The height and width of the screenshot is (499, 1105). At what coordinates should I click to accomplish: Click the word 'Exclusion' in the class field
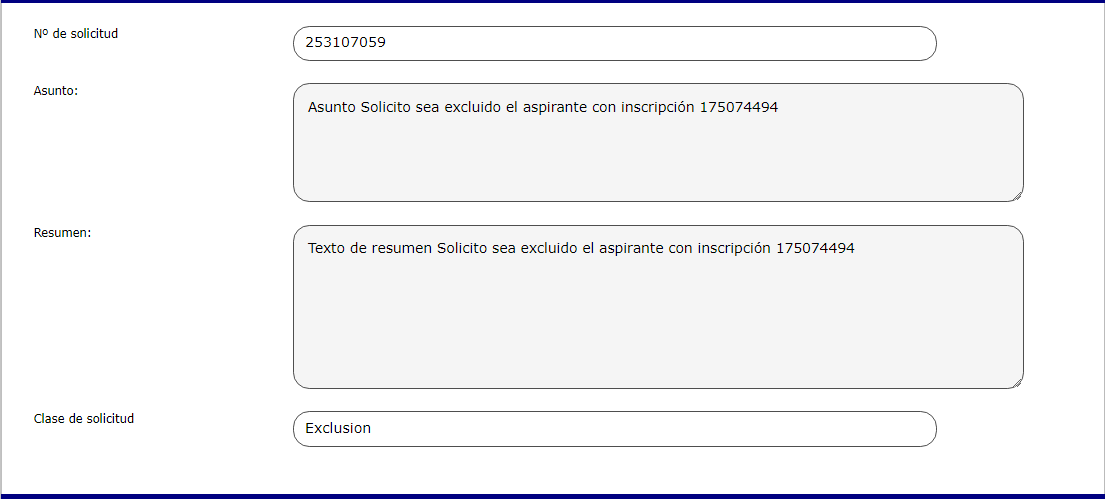coord(338,428)
